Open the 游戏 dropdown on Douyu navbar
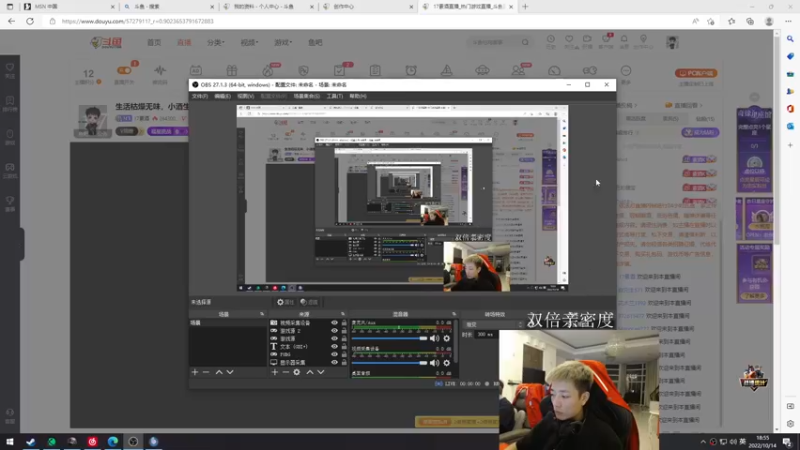Viewport: 800px width, 450px height. point(283,42)
